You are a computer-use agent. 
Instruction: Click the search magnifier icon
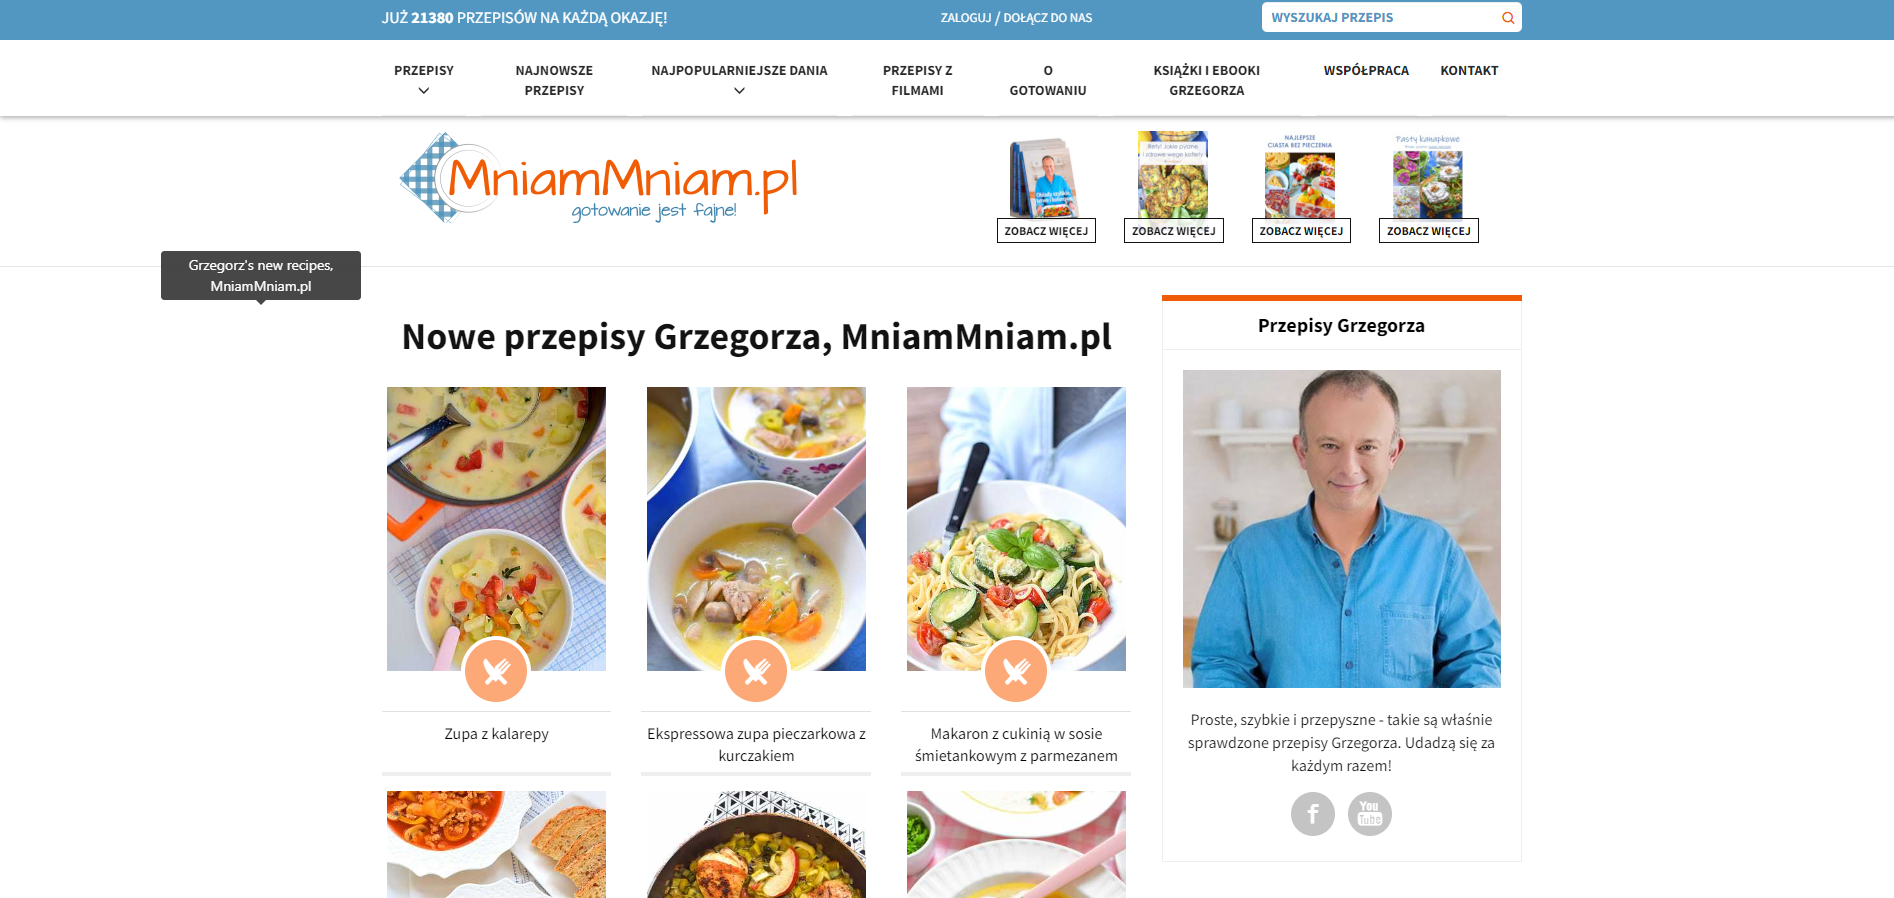[x=1507, y=18]
